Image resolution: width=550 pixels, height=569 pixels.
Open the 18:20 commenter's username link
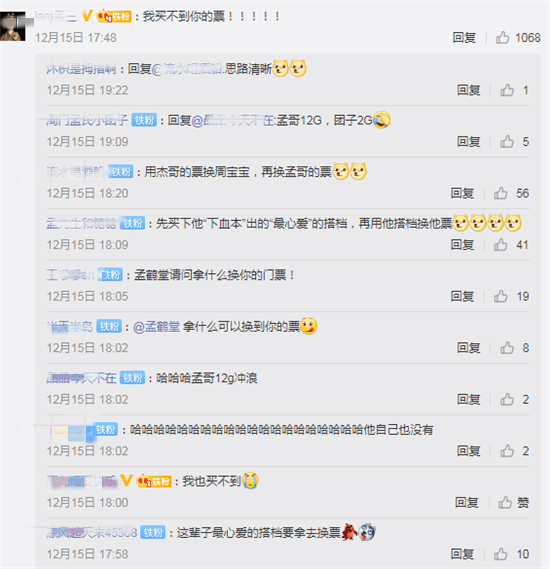pos(75,172)
